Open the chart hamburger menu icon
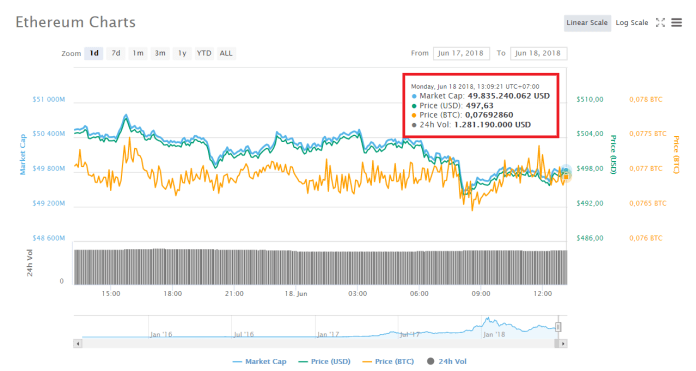 [x=676, y=23]
